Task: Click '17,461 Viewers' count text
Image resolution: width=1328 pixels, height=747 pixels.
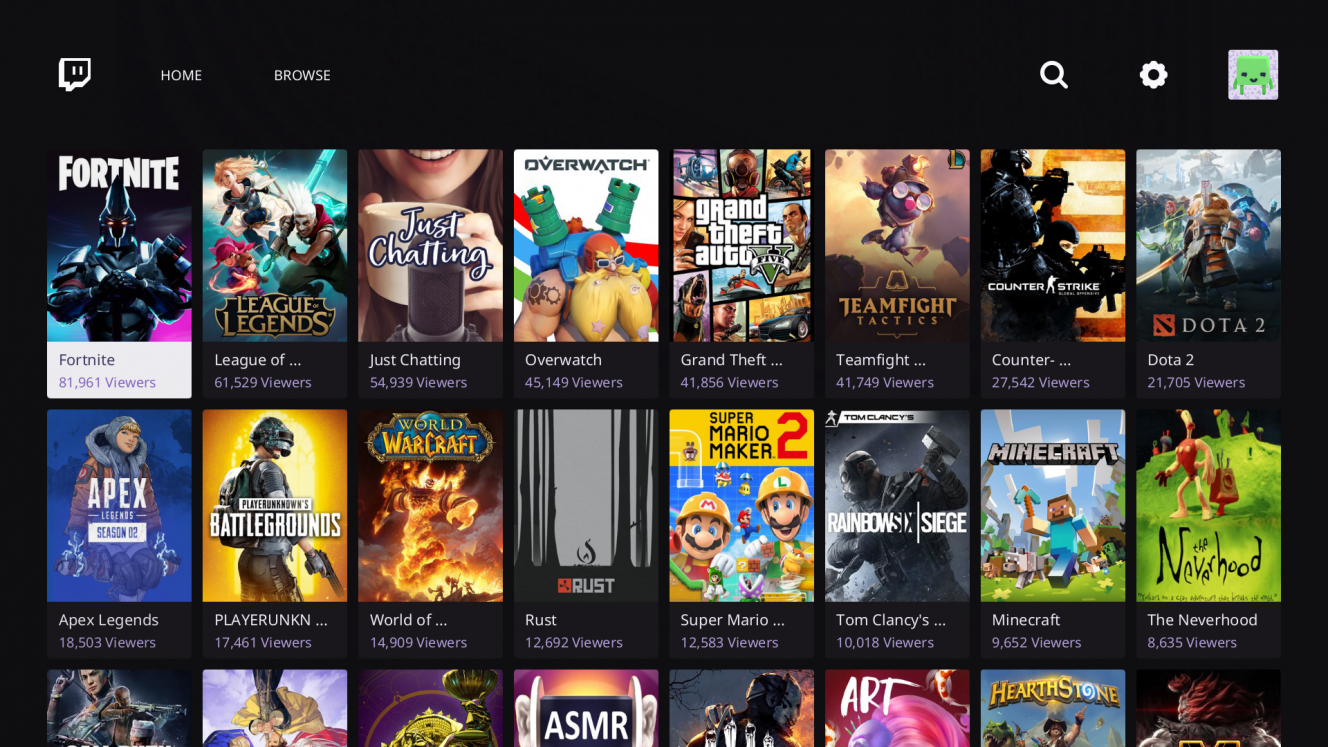Action: click(263, 643)
